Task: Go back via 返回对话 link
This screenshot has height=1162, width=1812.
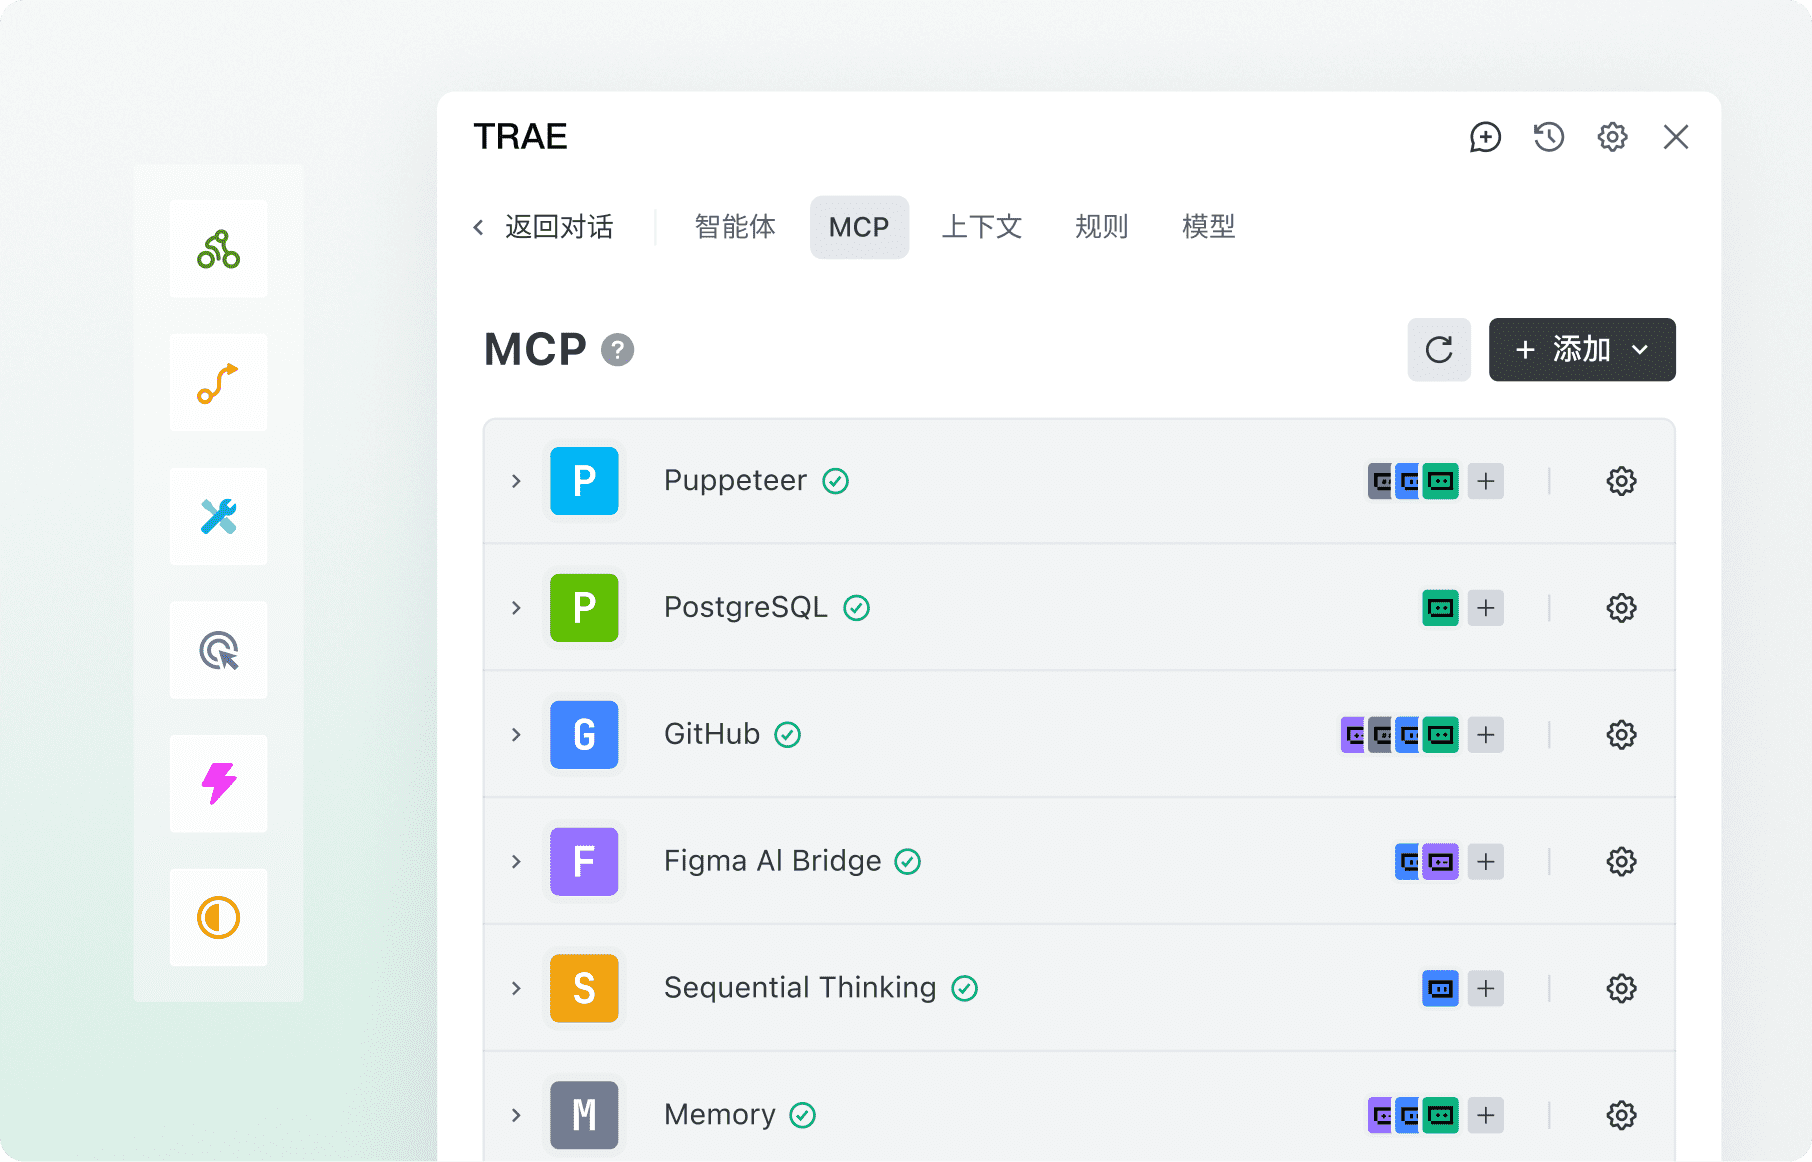Action: (x=545, y=227)
